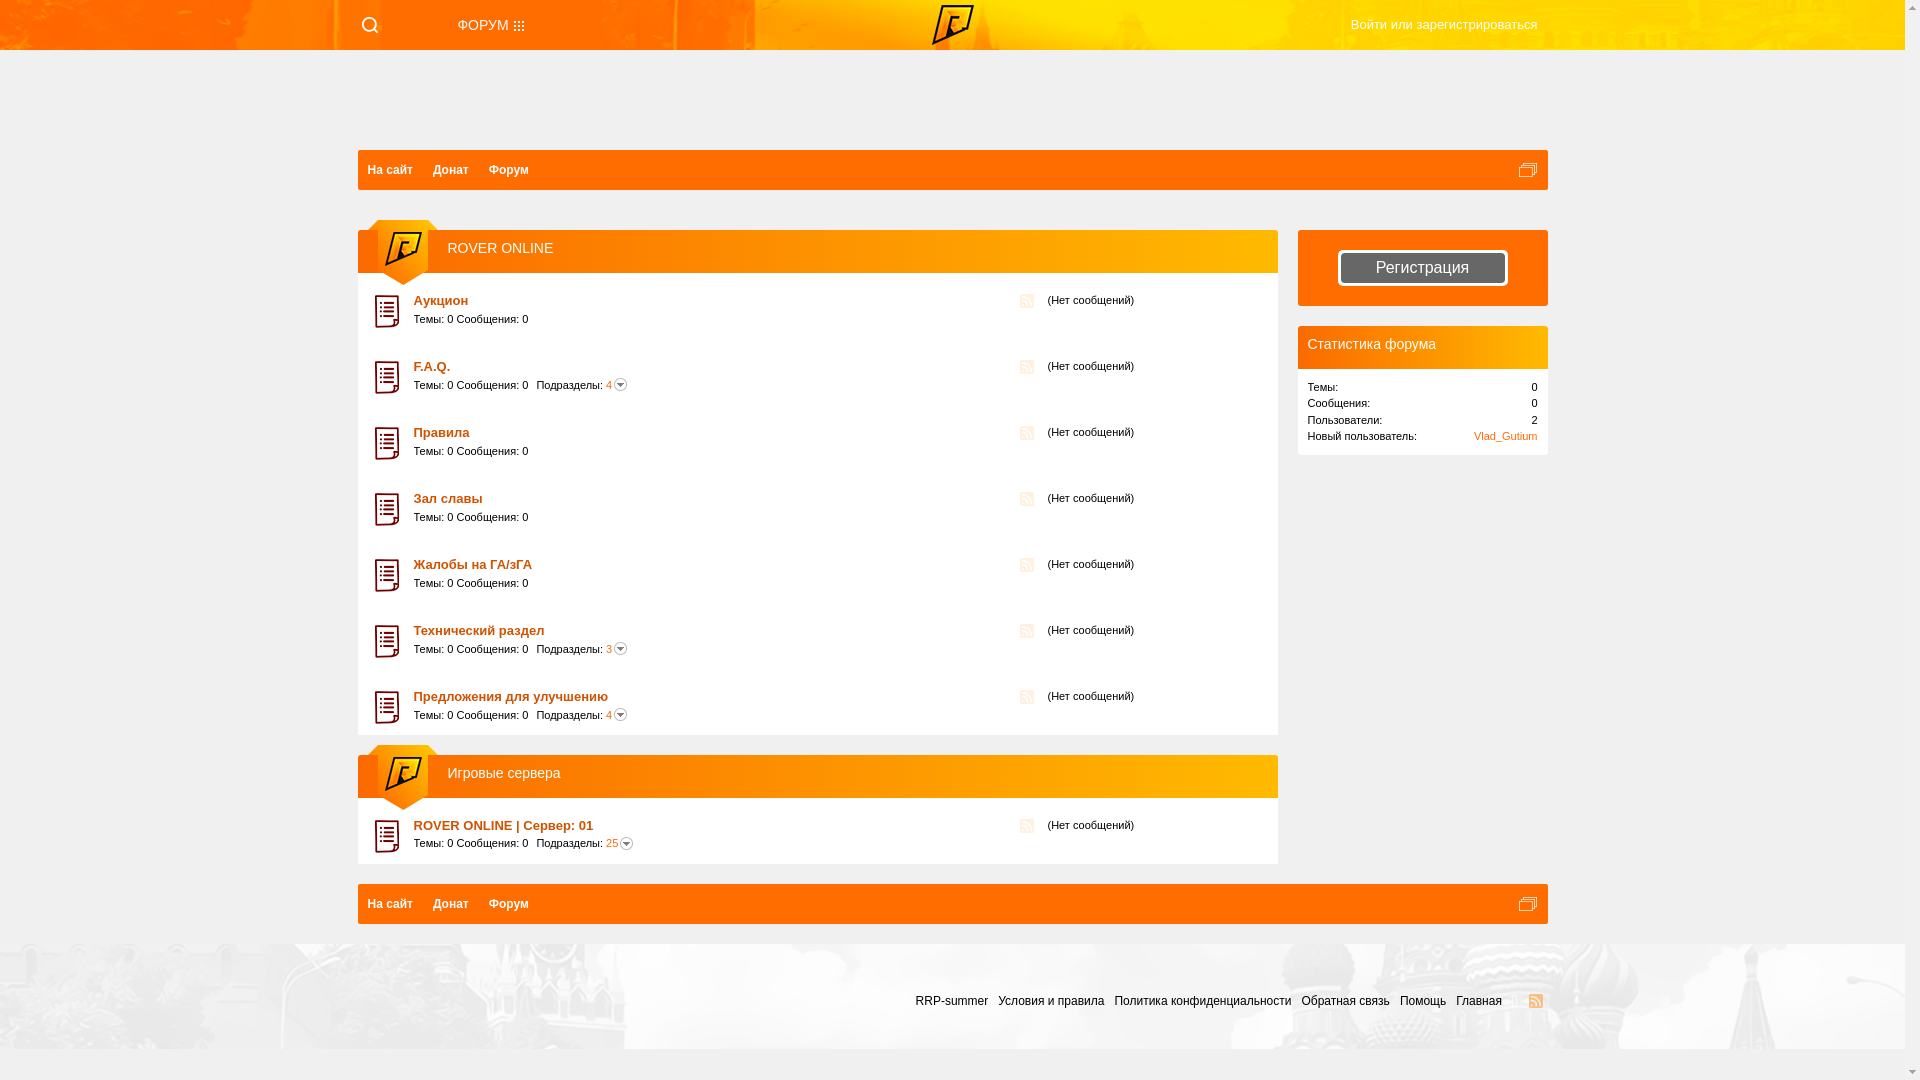
Task: Select На сайт in bottom navigation bar
Action: coord(390,904)
